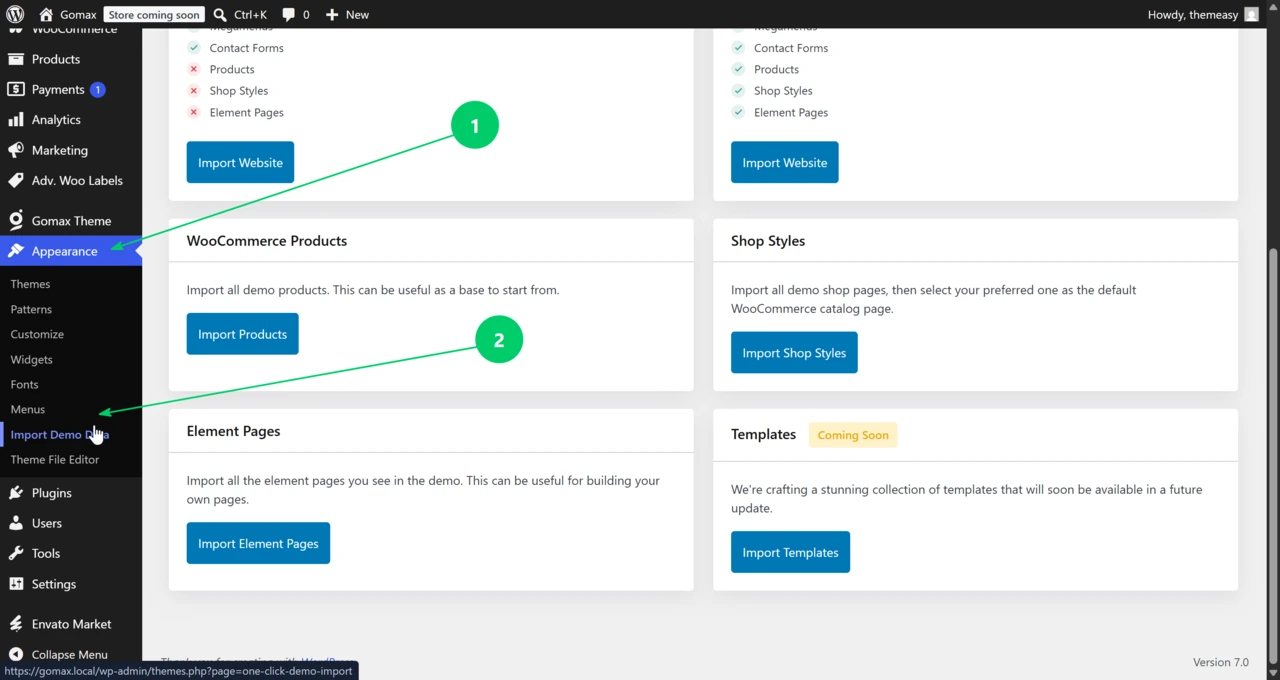The image size is (1280, 680).
Task: Click the Settings sliders icon
Action: click(16, 583)
